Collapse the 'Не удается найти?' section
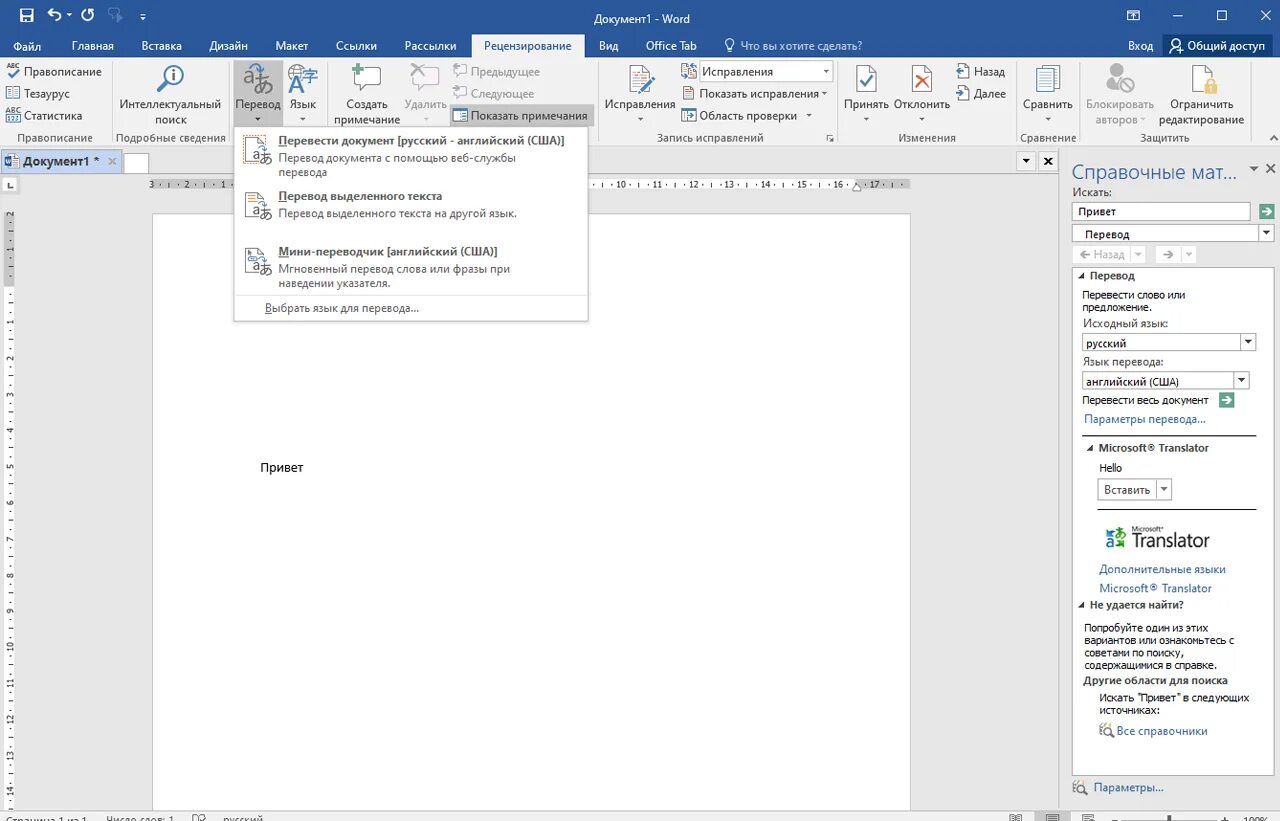The width and height of the screenshot is (1280, 821). point(1081,605)
